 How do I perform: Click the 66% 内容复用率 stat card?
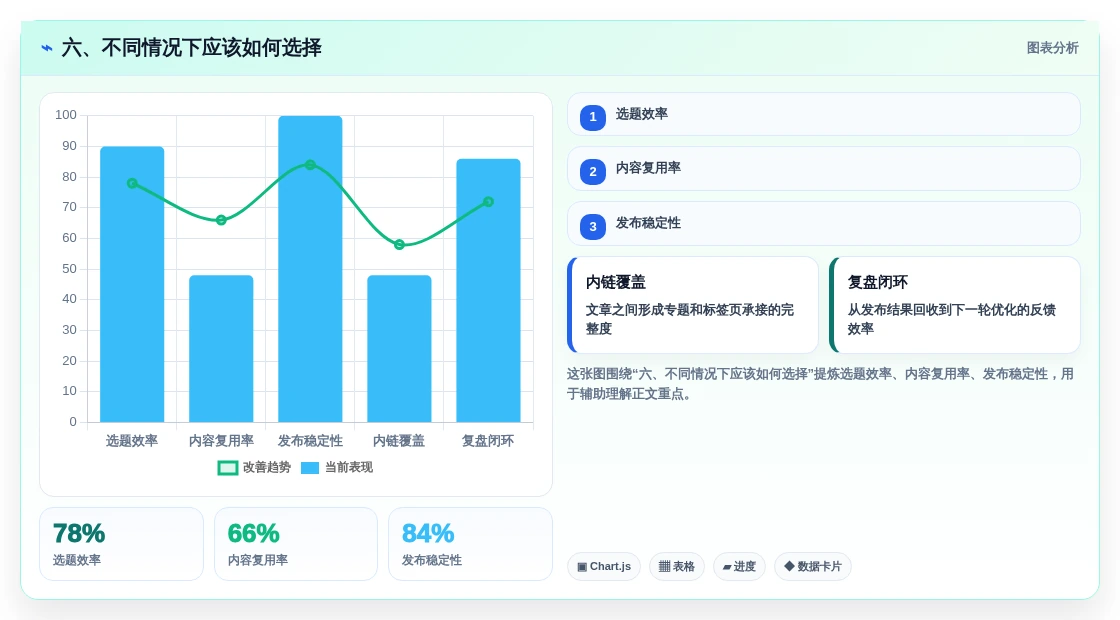296,544
